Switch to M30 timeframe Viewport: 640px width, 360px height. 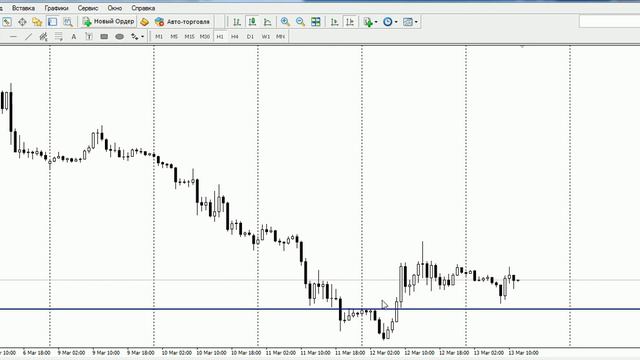pos(204,37)
